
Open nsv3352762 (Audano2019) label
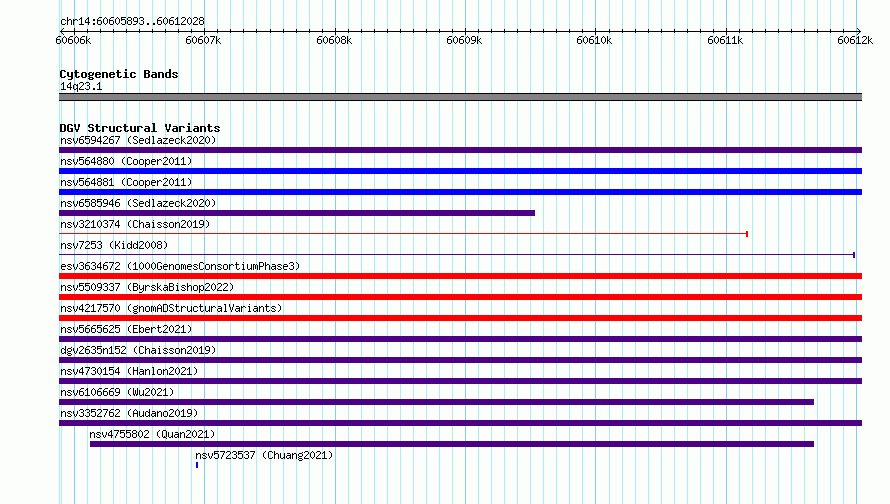coord(129,413)
